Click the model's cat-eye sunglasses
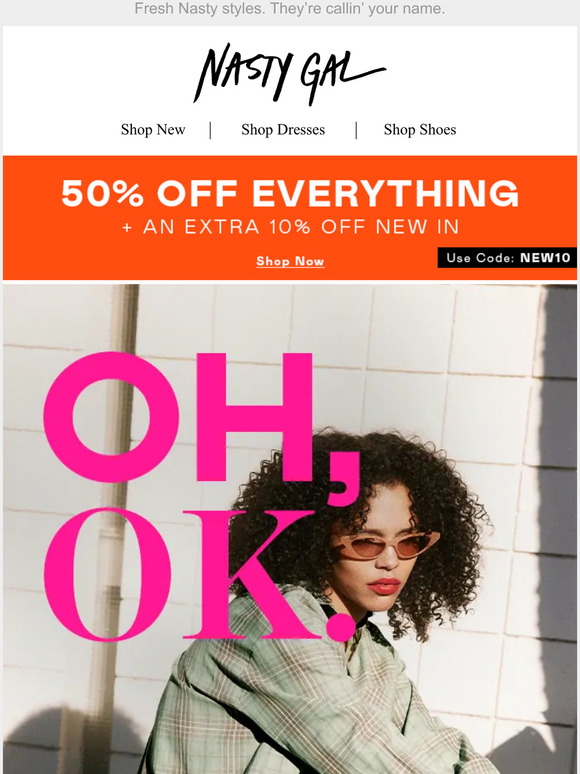 pos(389,544)
